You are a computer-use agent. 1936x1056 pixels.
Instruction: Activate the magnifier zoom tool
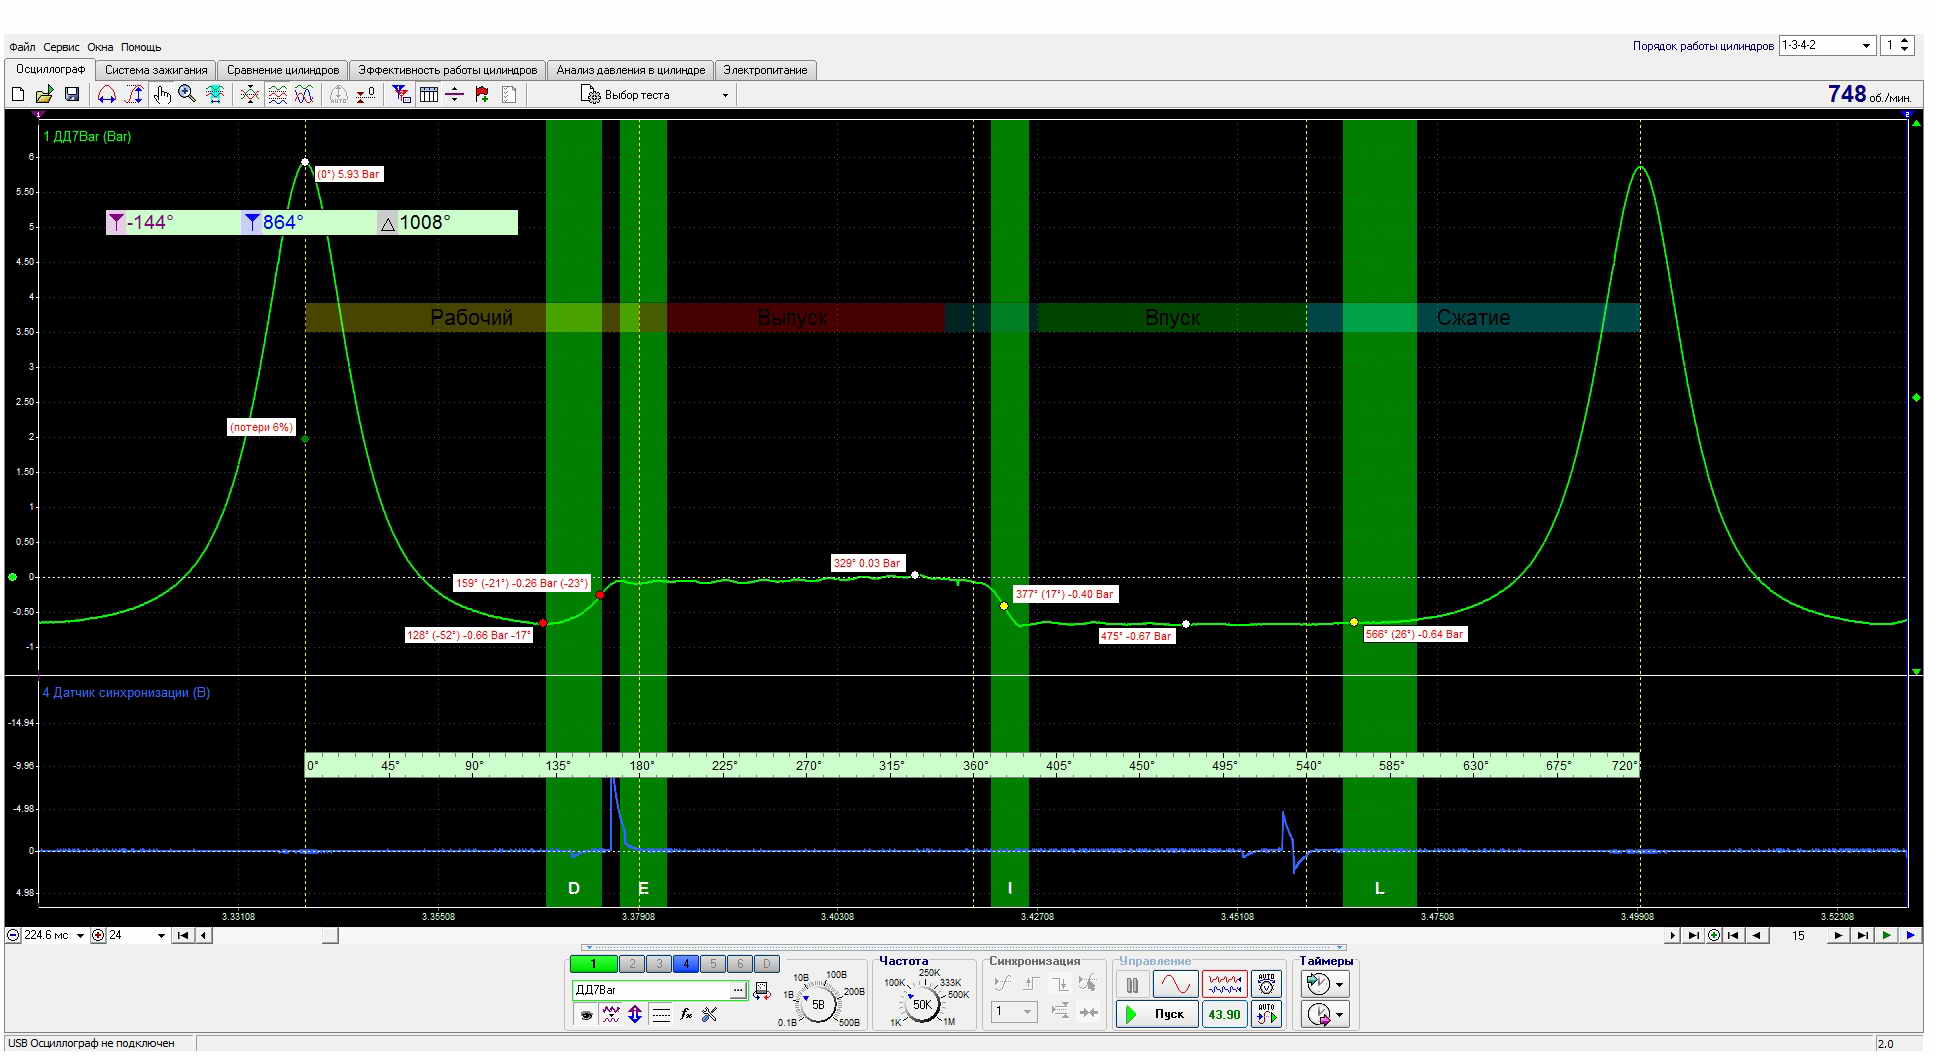point(187,94)
